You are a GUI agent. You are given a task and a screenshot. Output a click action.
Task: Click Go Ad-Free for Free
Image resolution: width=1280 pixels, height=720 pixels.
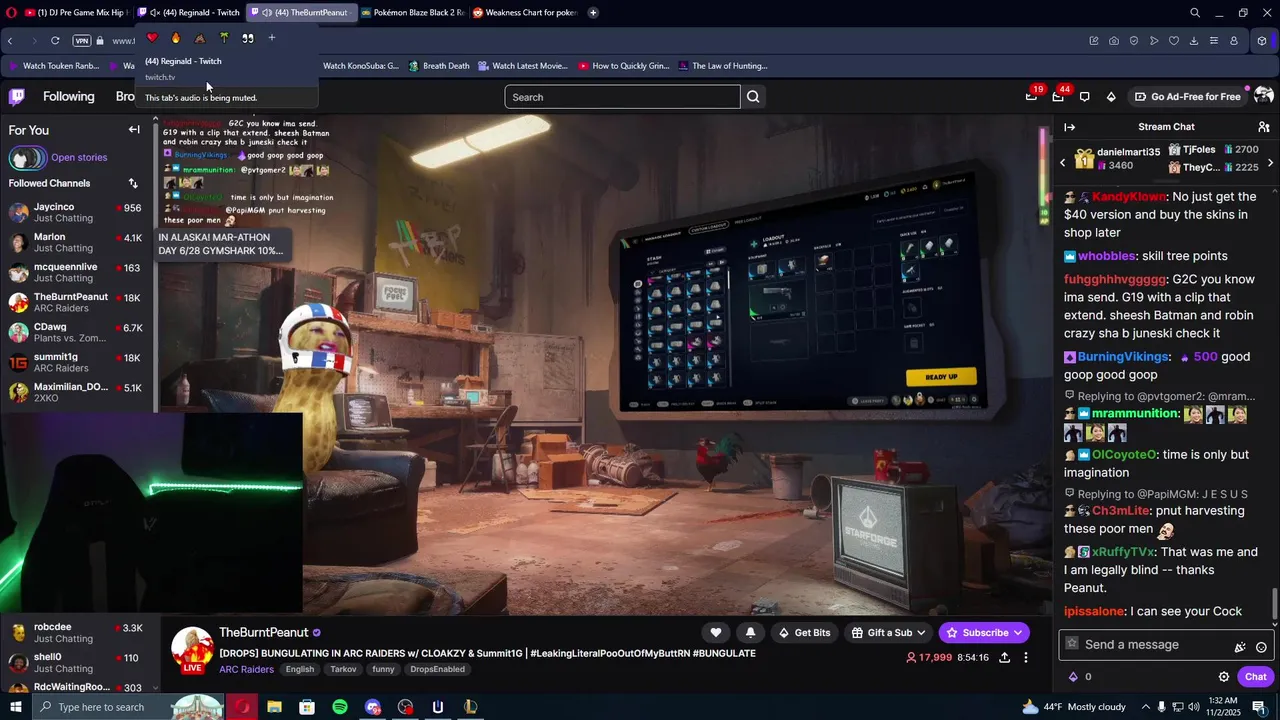(1188, 97)
